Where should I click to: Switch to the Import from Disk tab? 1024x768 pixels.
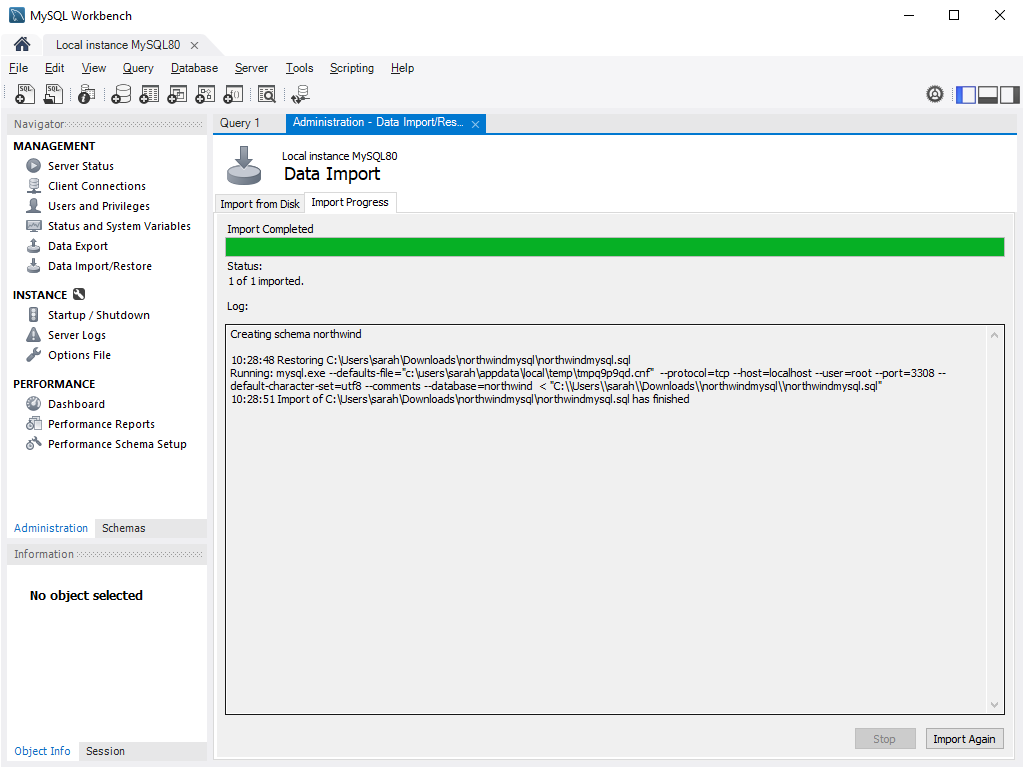[x=260, y=204]
